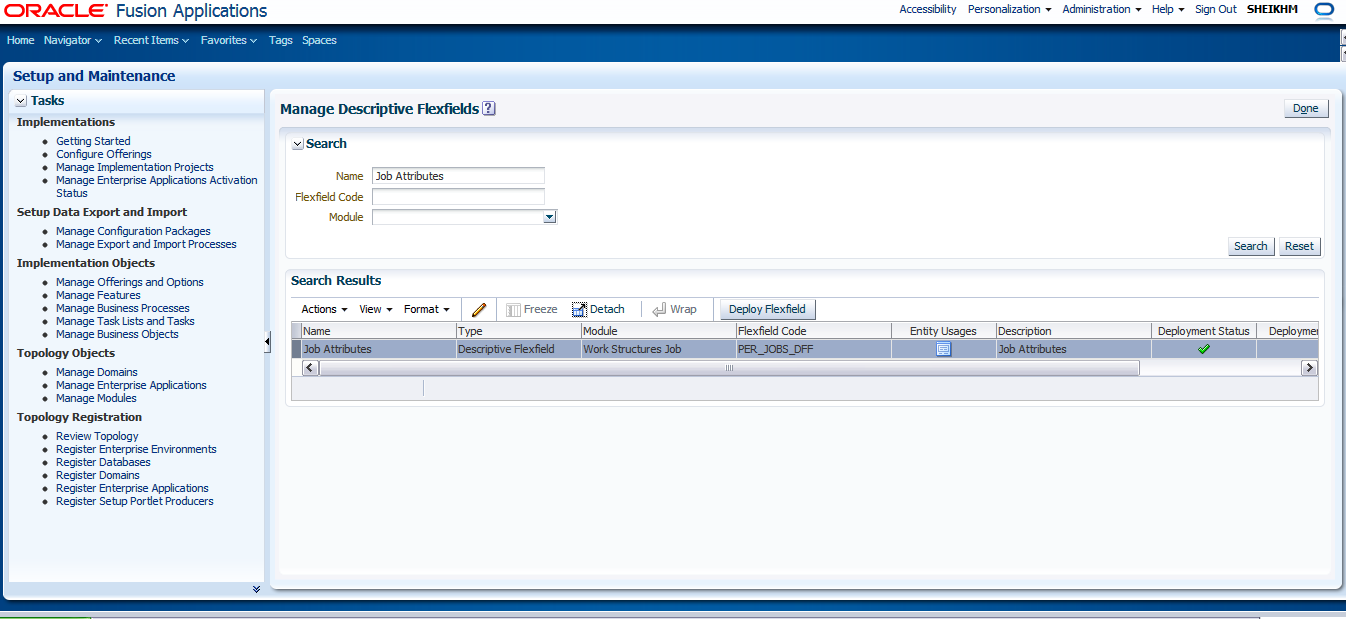Open Manage Features task
The image size is (1346, 619).
(x=98, y=295)
